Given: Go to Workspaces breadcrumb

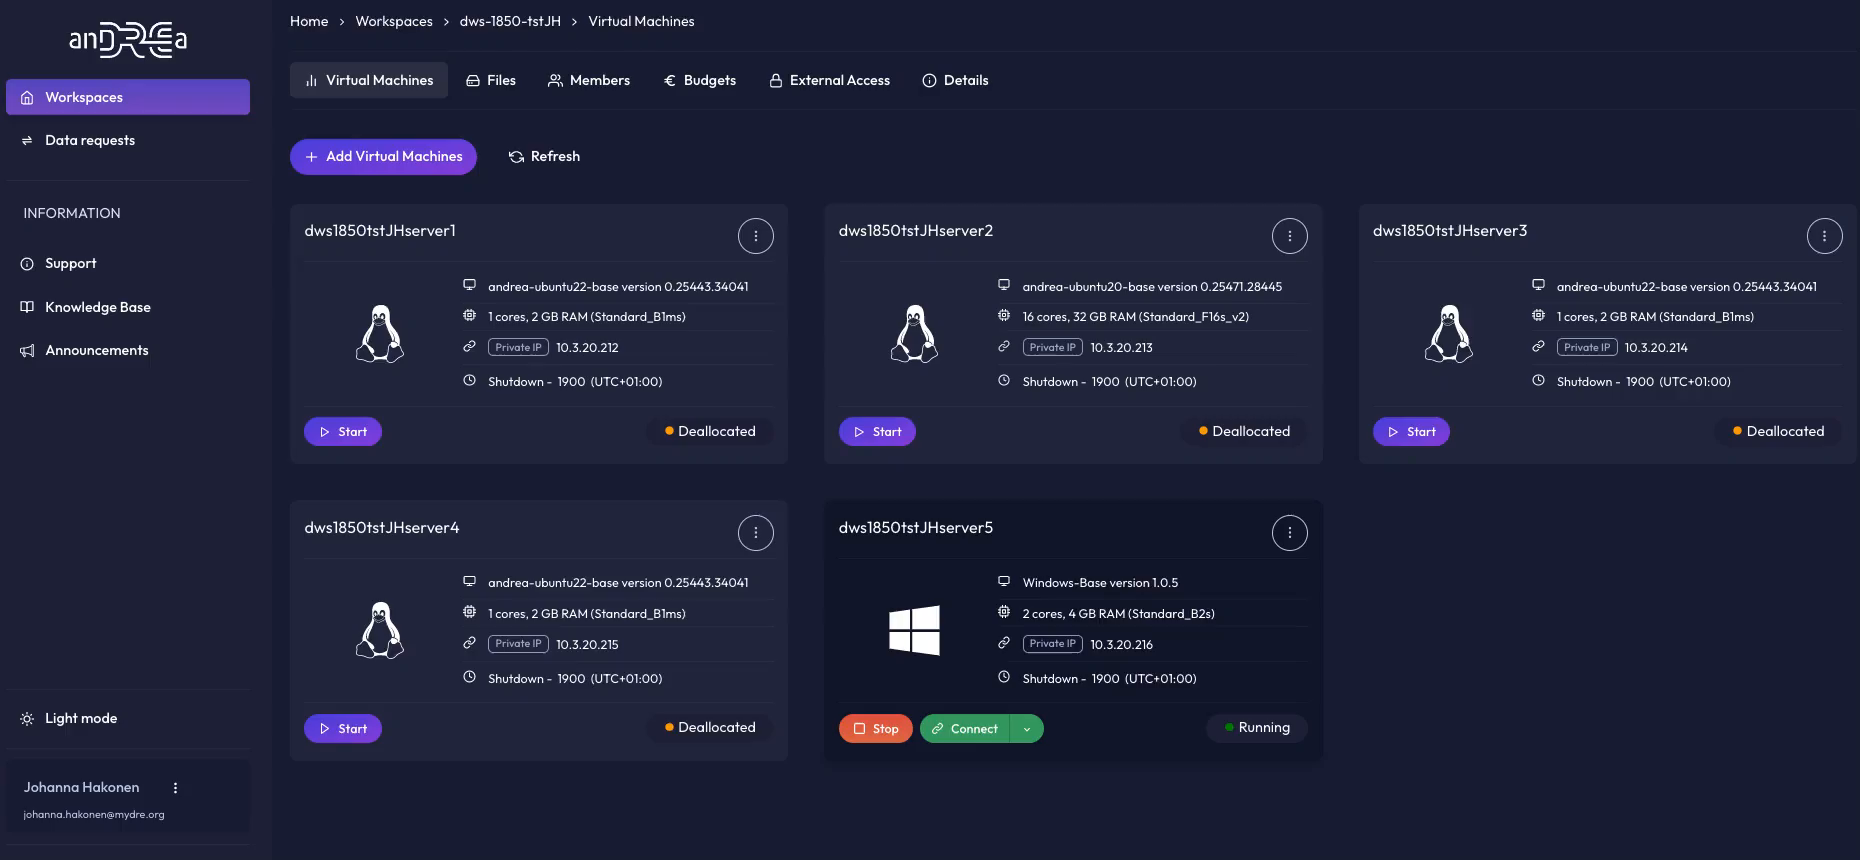Looking at the screenshot, I should click(394, 21).
